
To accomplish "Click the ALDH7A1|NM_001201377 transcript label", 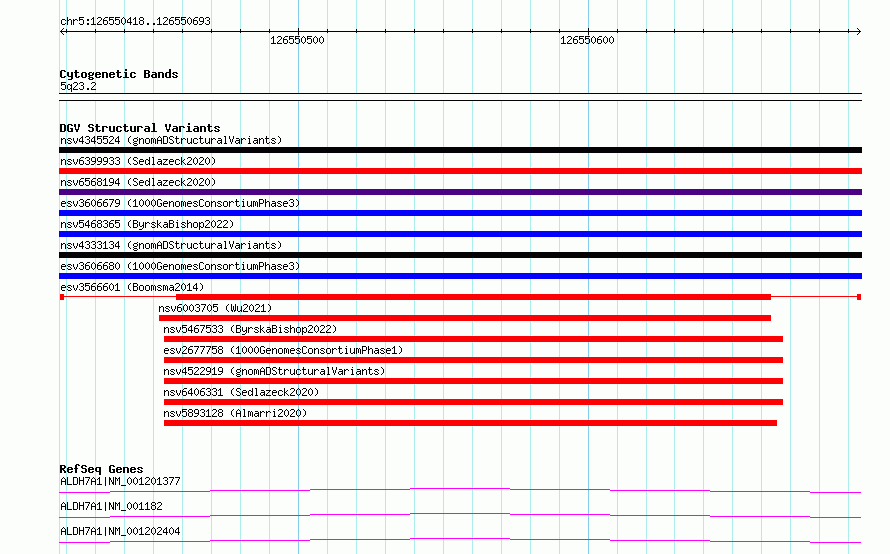I will 120,481.
